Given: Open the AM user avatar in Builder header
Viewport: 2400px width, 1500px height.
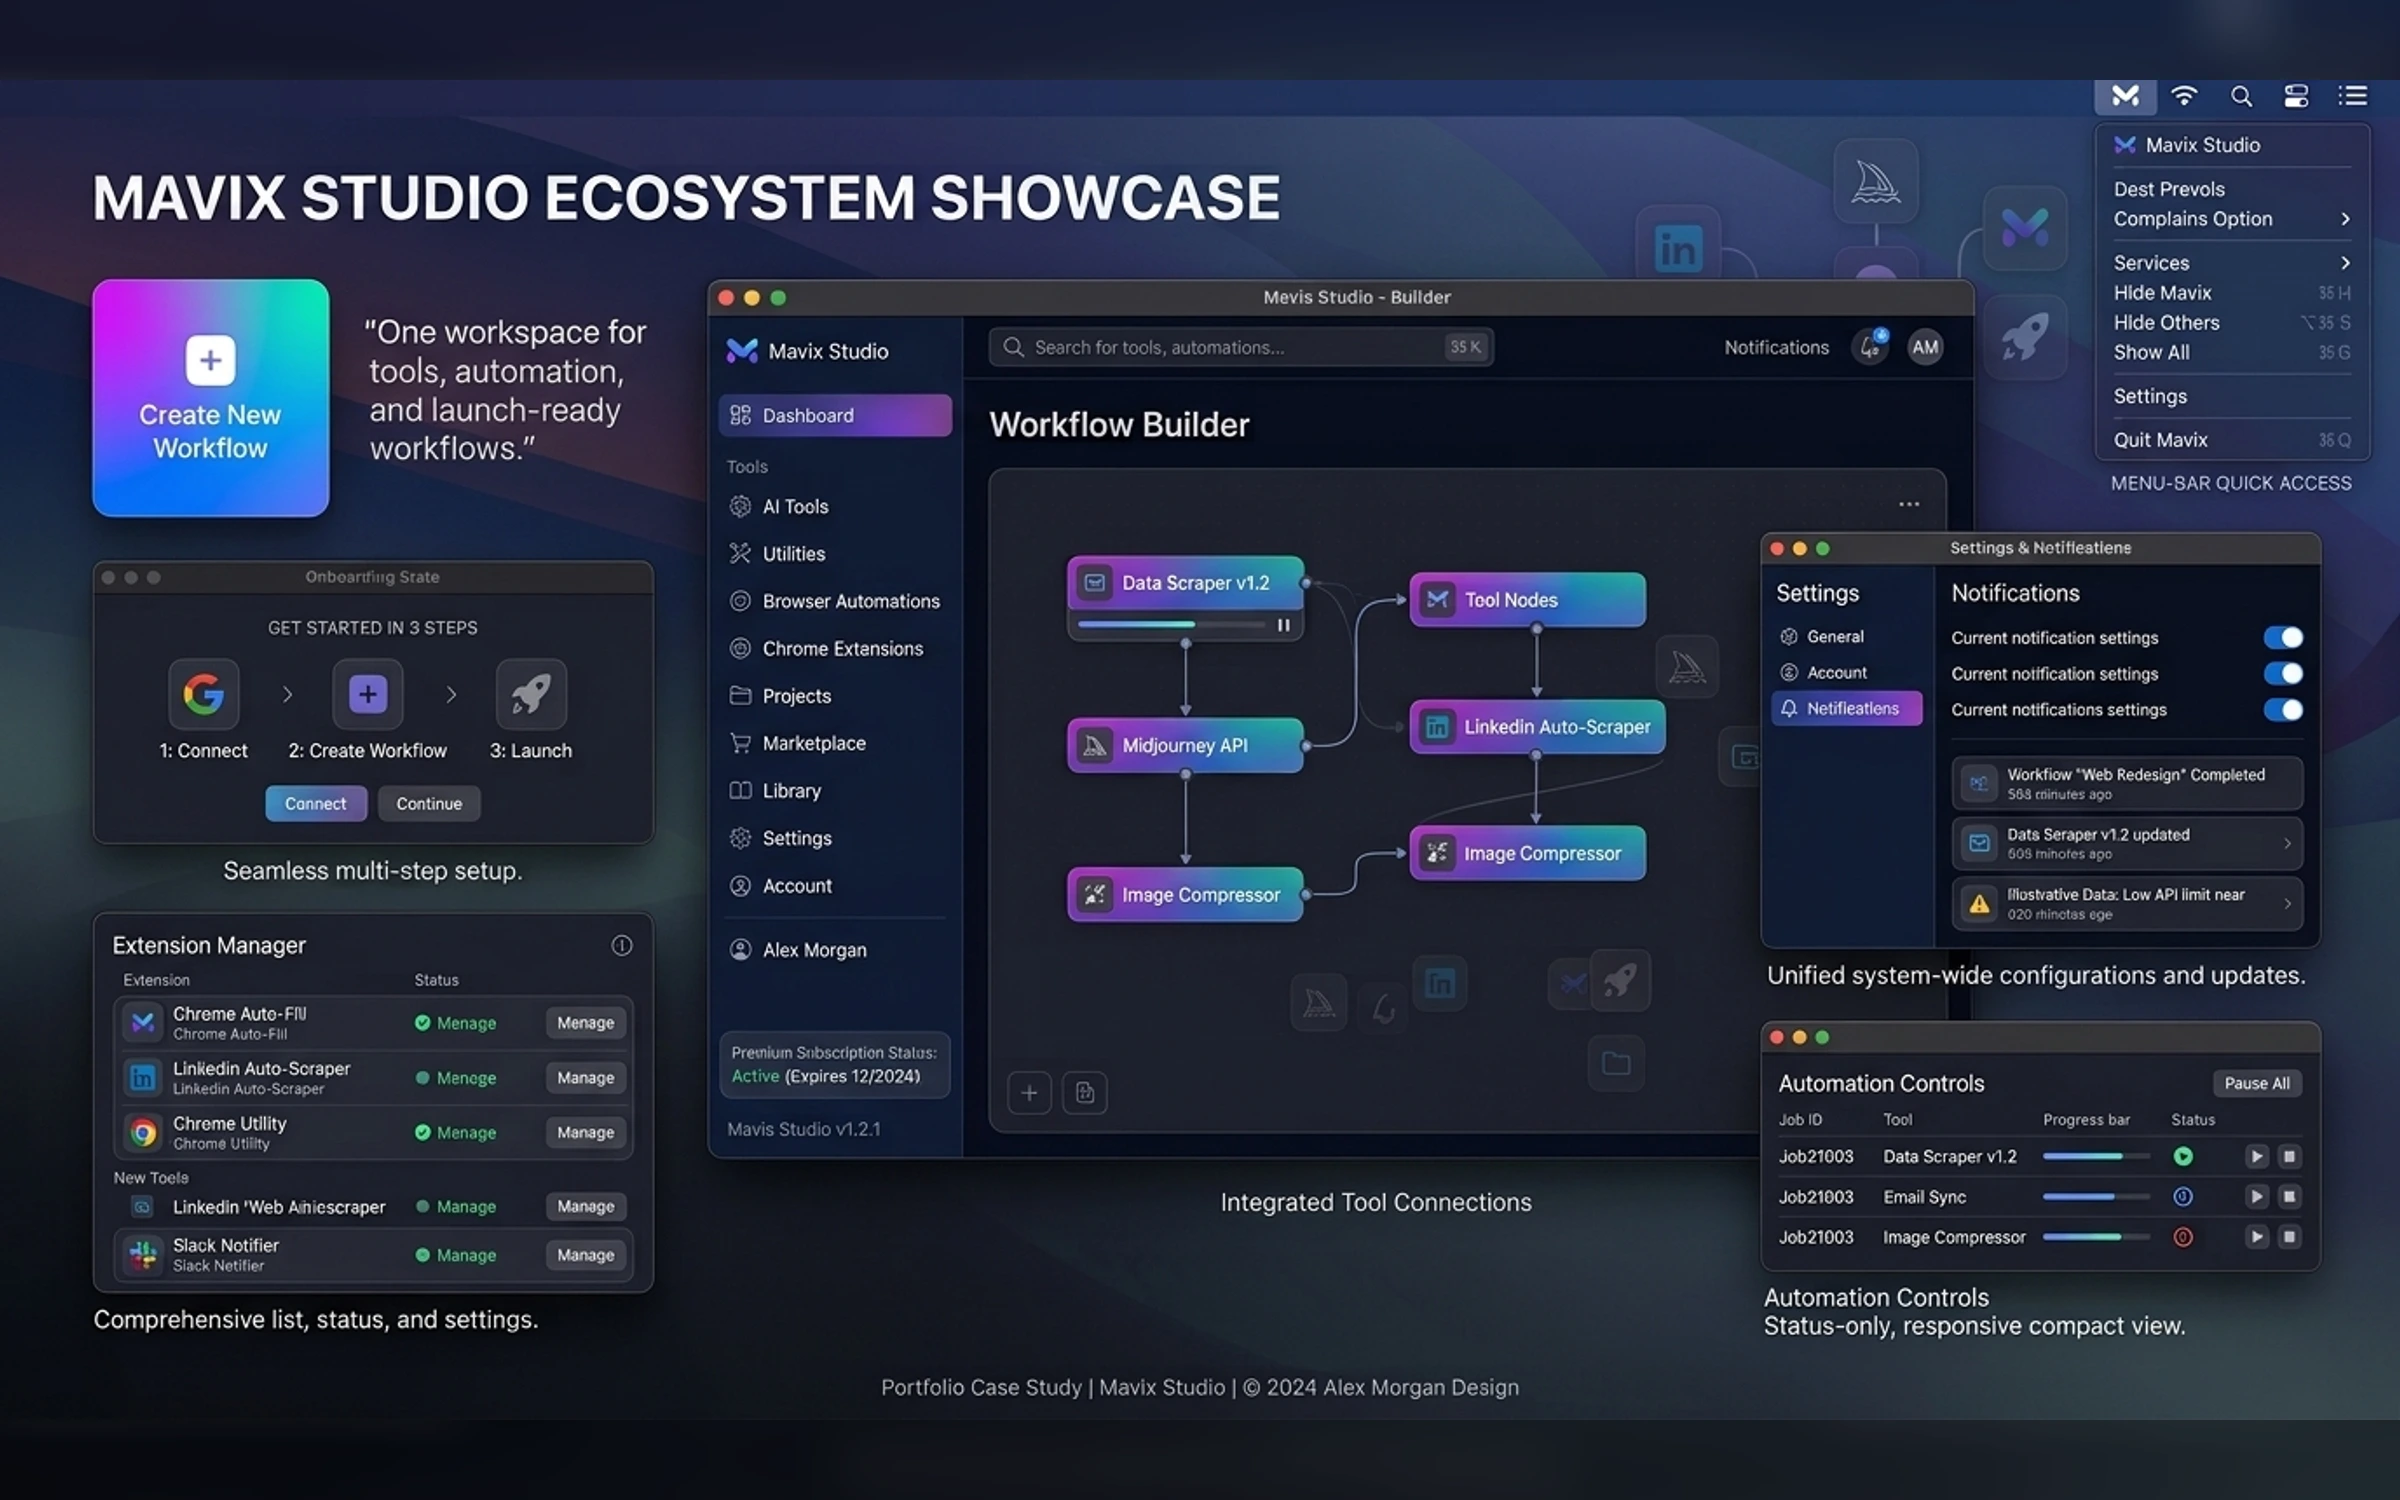Looking at the screenshot, I should [x=1925, y=347].
